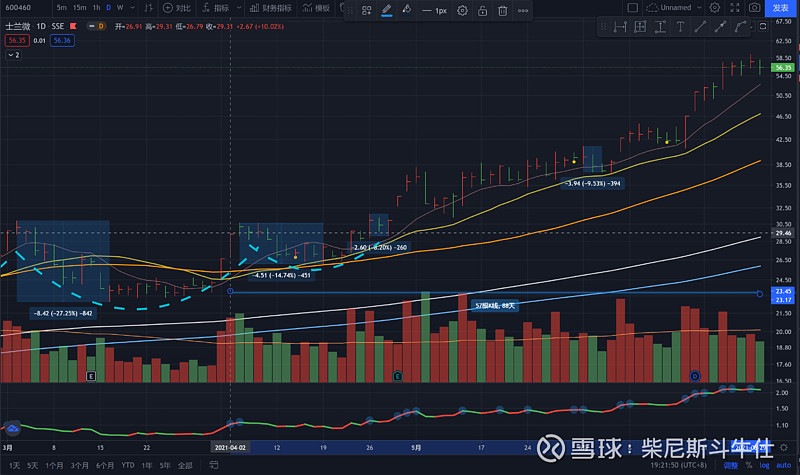Screen dimensions: 800x475
Task: Click the 19:21:50 (UTC+8) timezone
Action: (678, 465)
